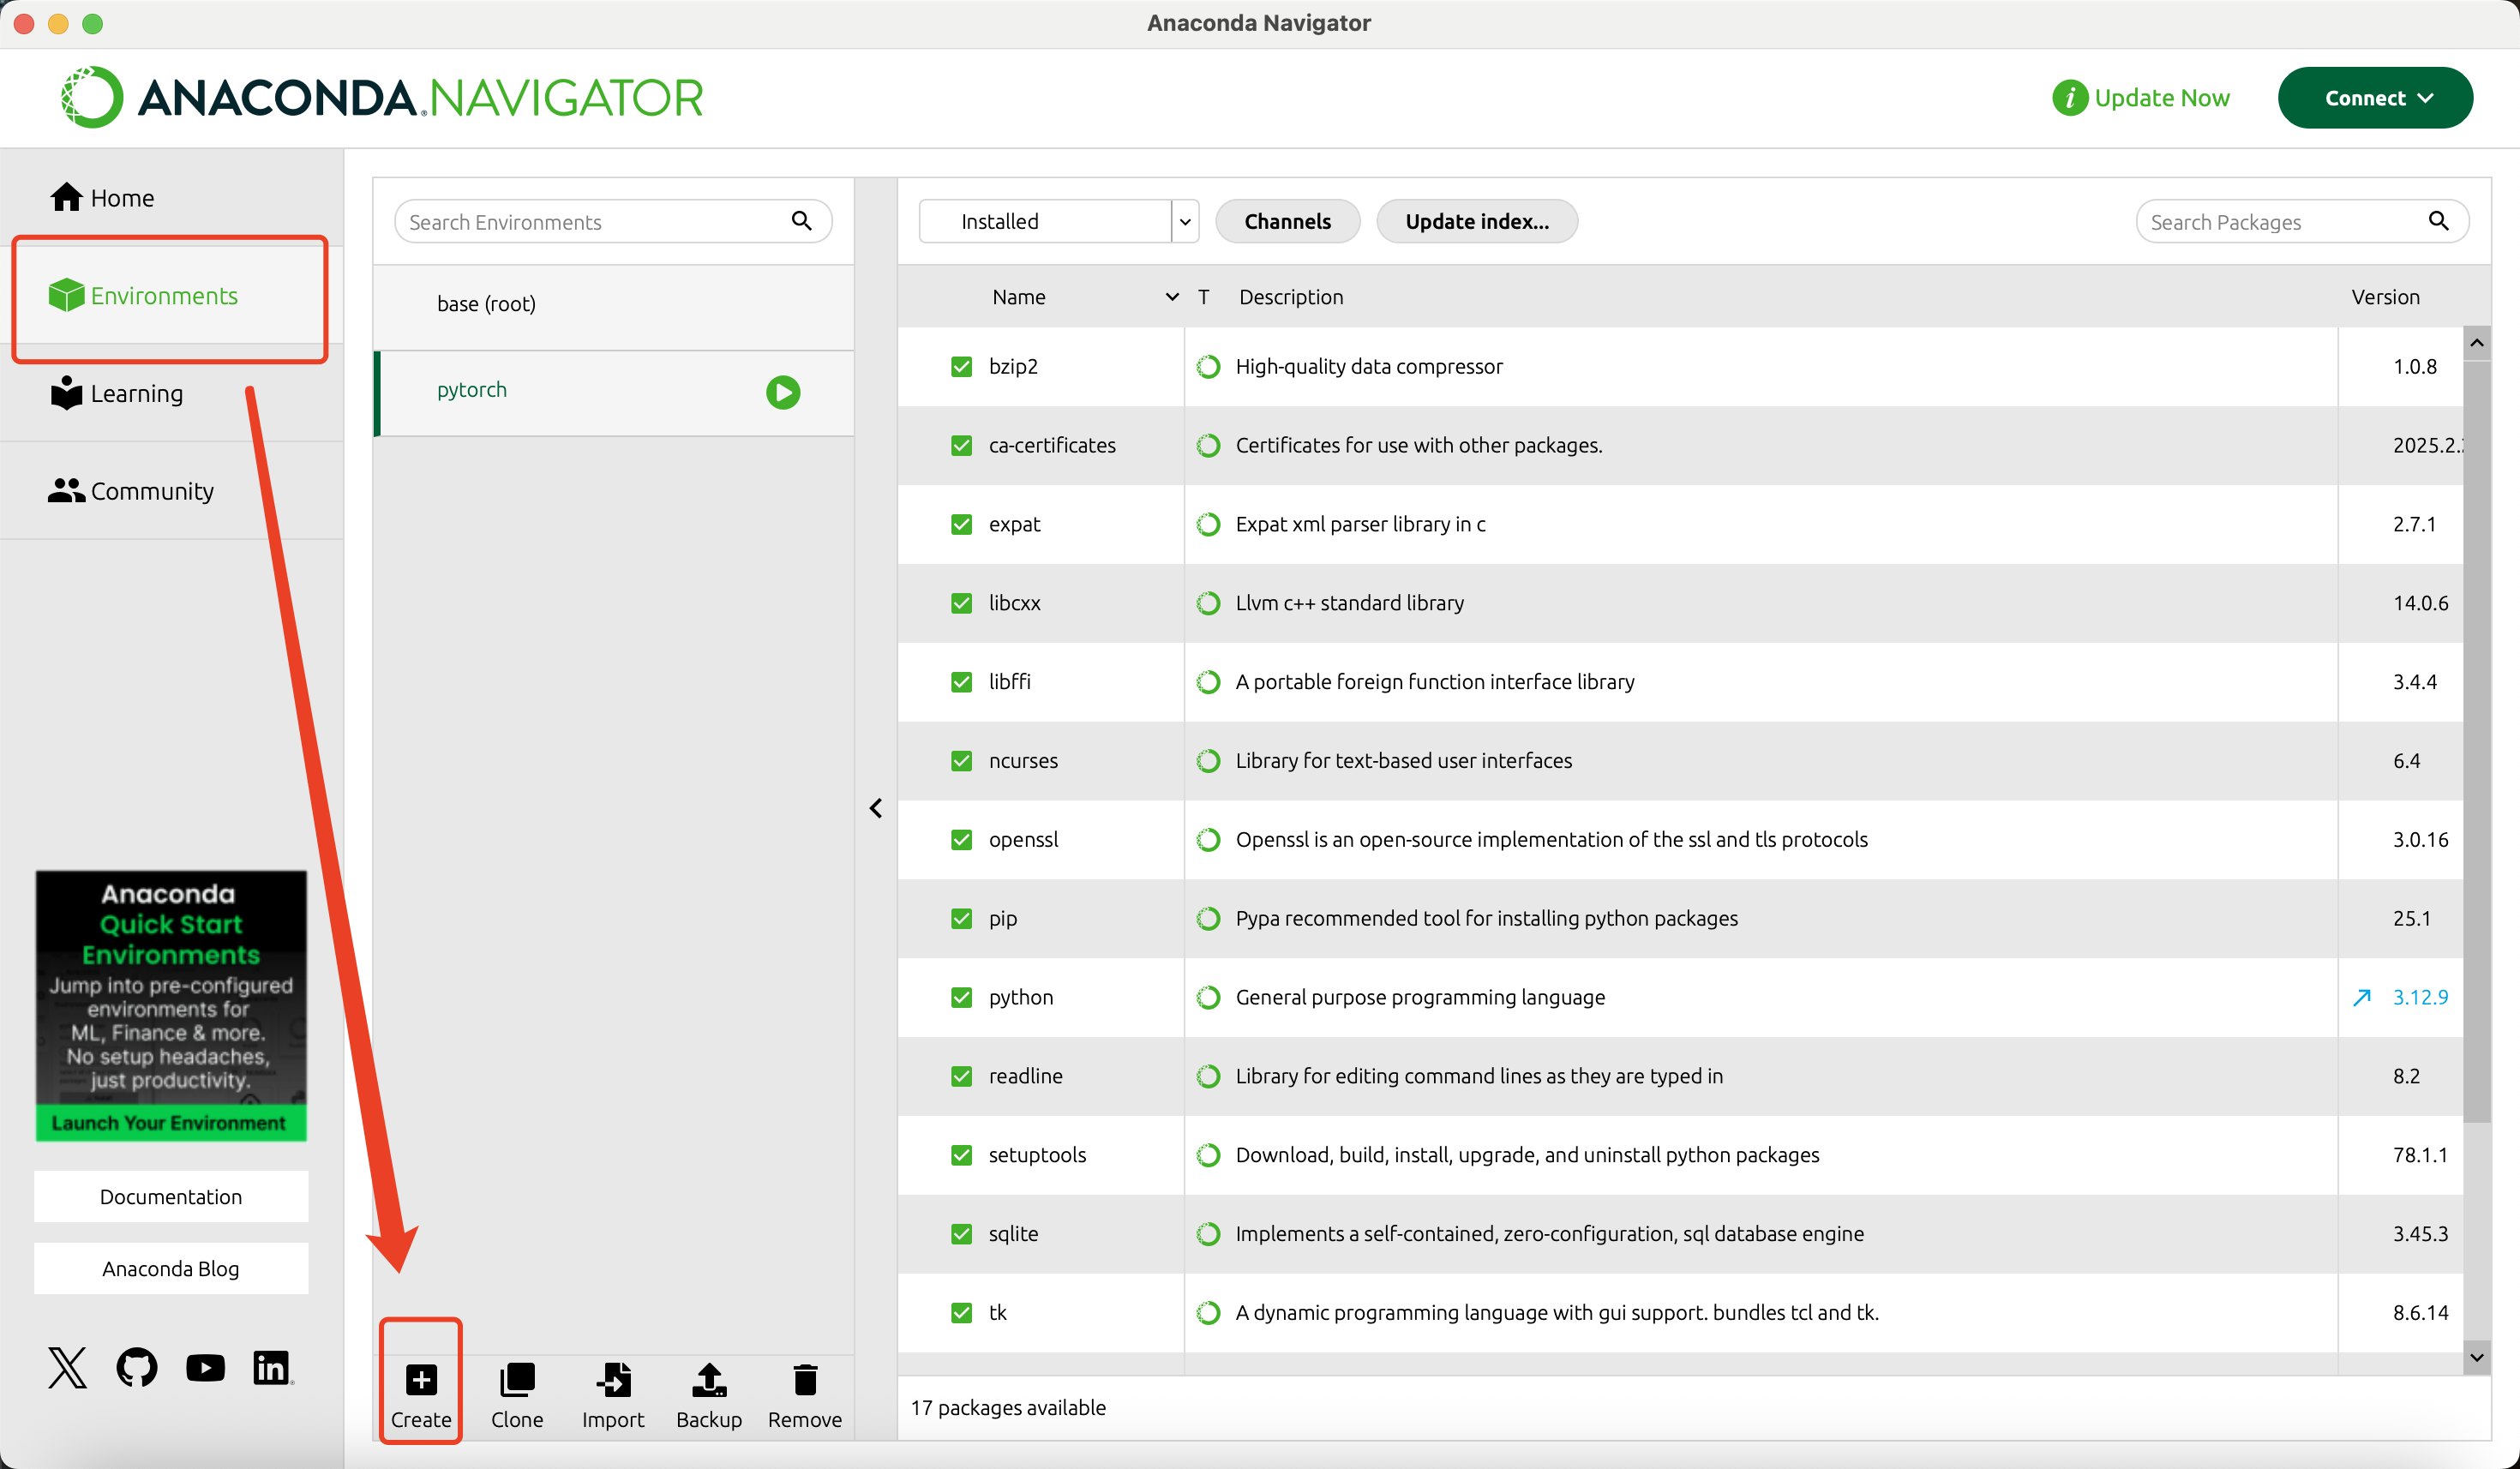Open the LinkedIn icon link

point(271,1367)
